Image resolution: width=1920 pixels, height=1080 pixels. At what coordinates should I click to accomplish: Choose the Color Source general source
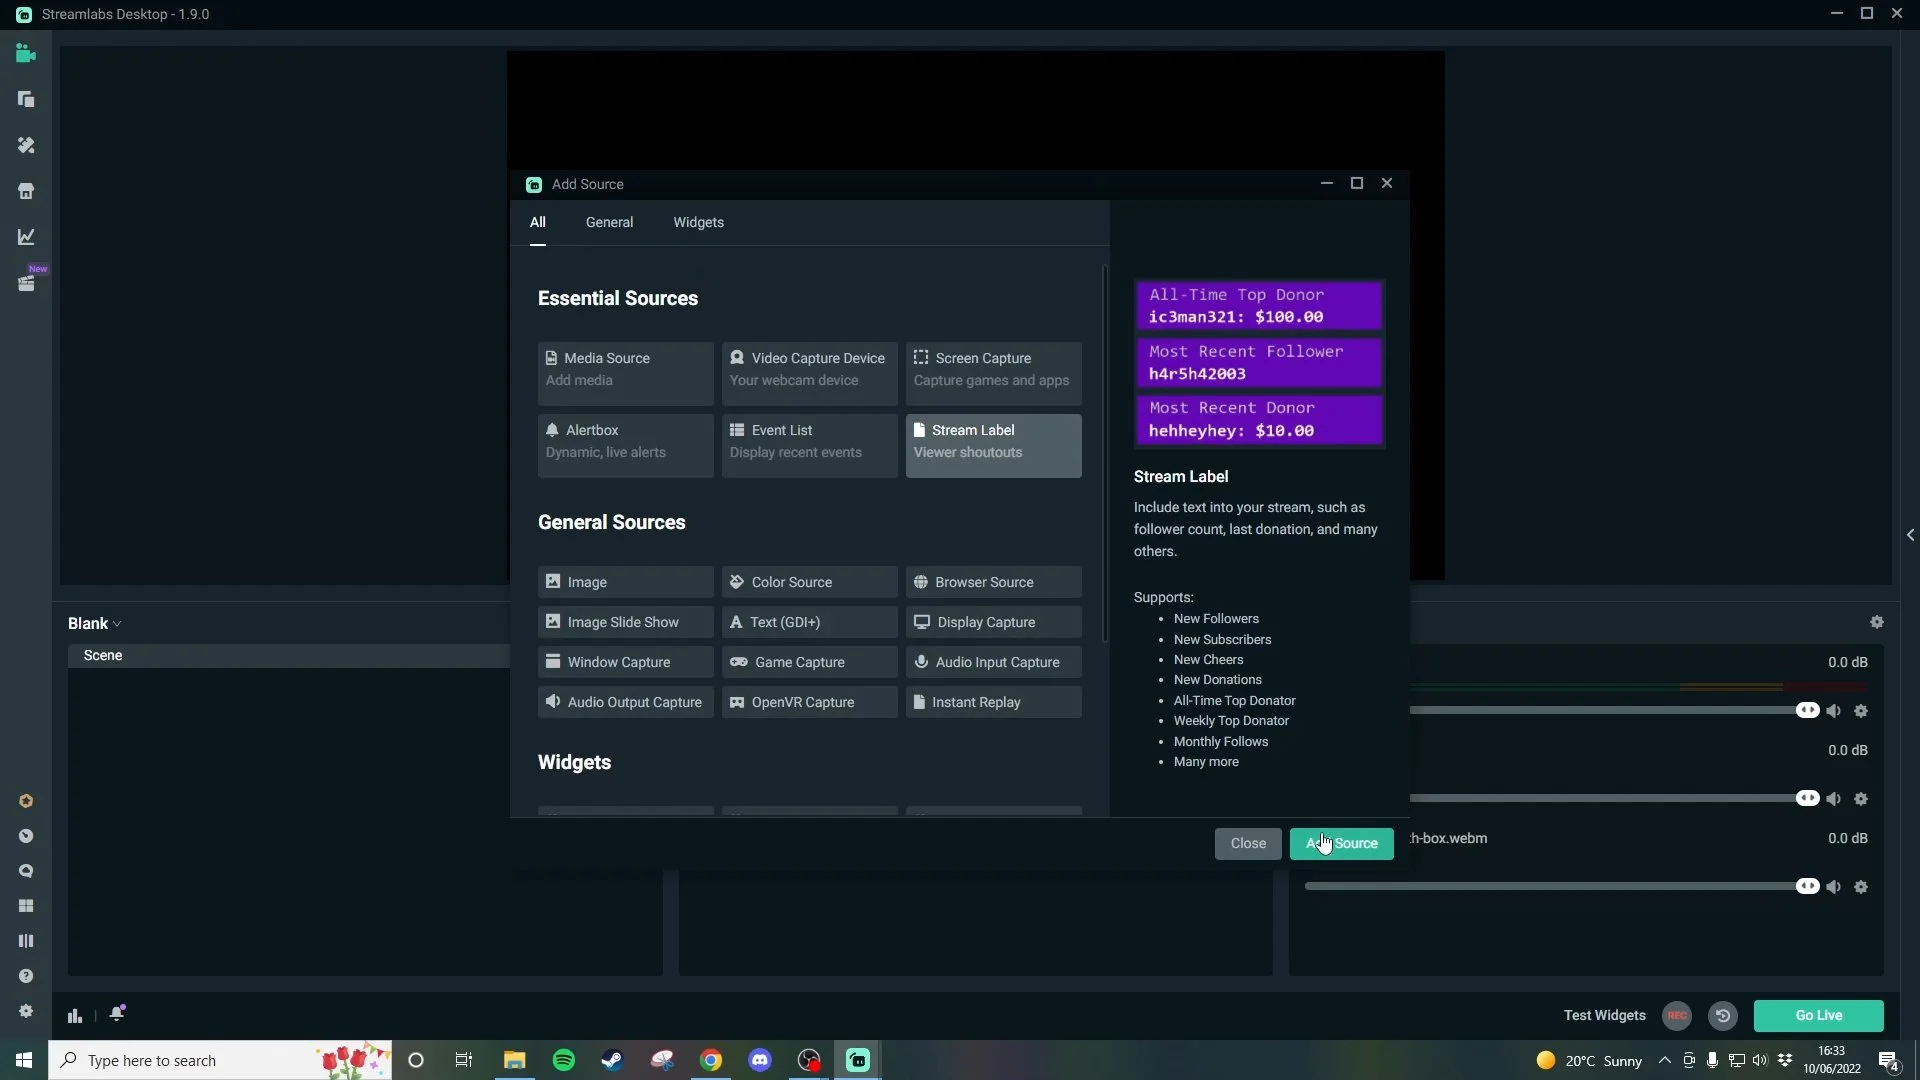[x=810, y=582]
